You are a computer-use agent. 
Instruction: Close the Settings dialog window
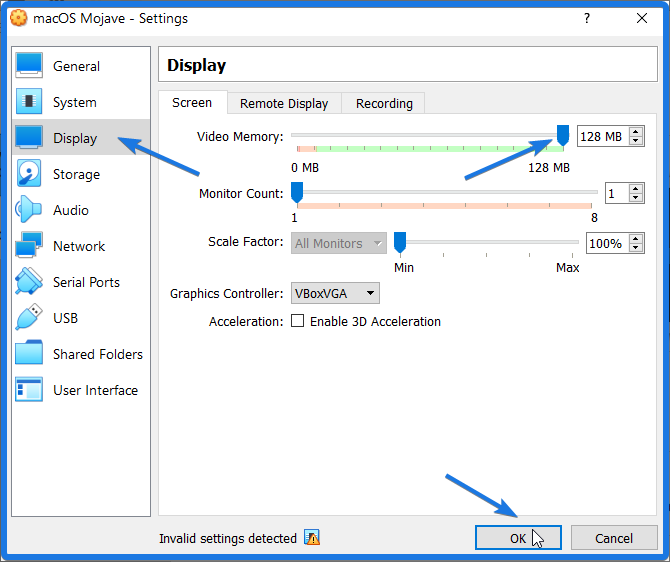pyautogui.click(x=642, y=18)
